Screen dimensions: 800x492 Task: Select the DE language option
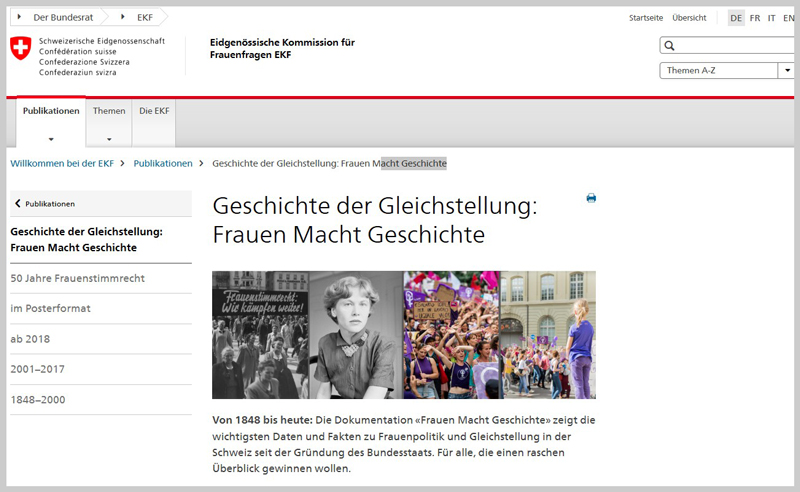(736, 18)
